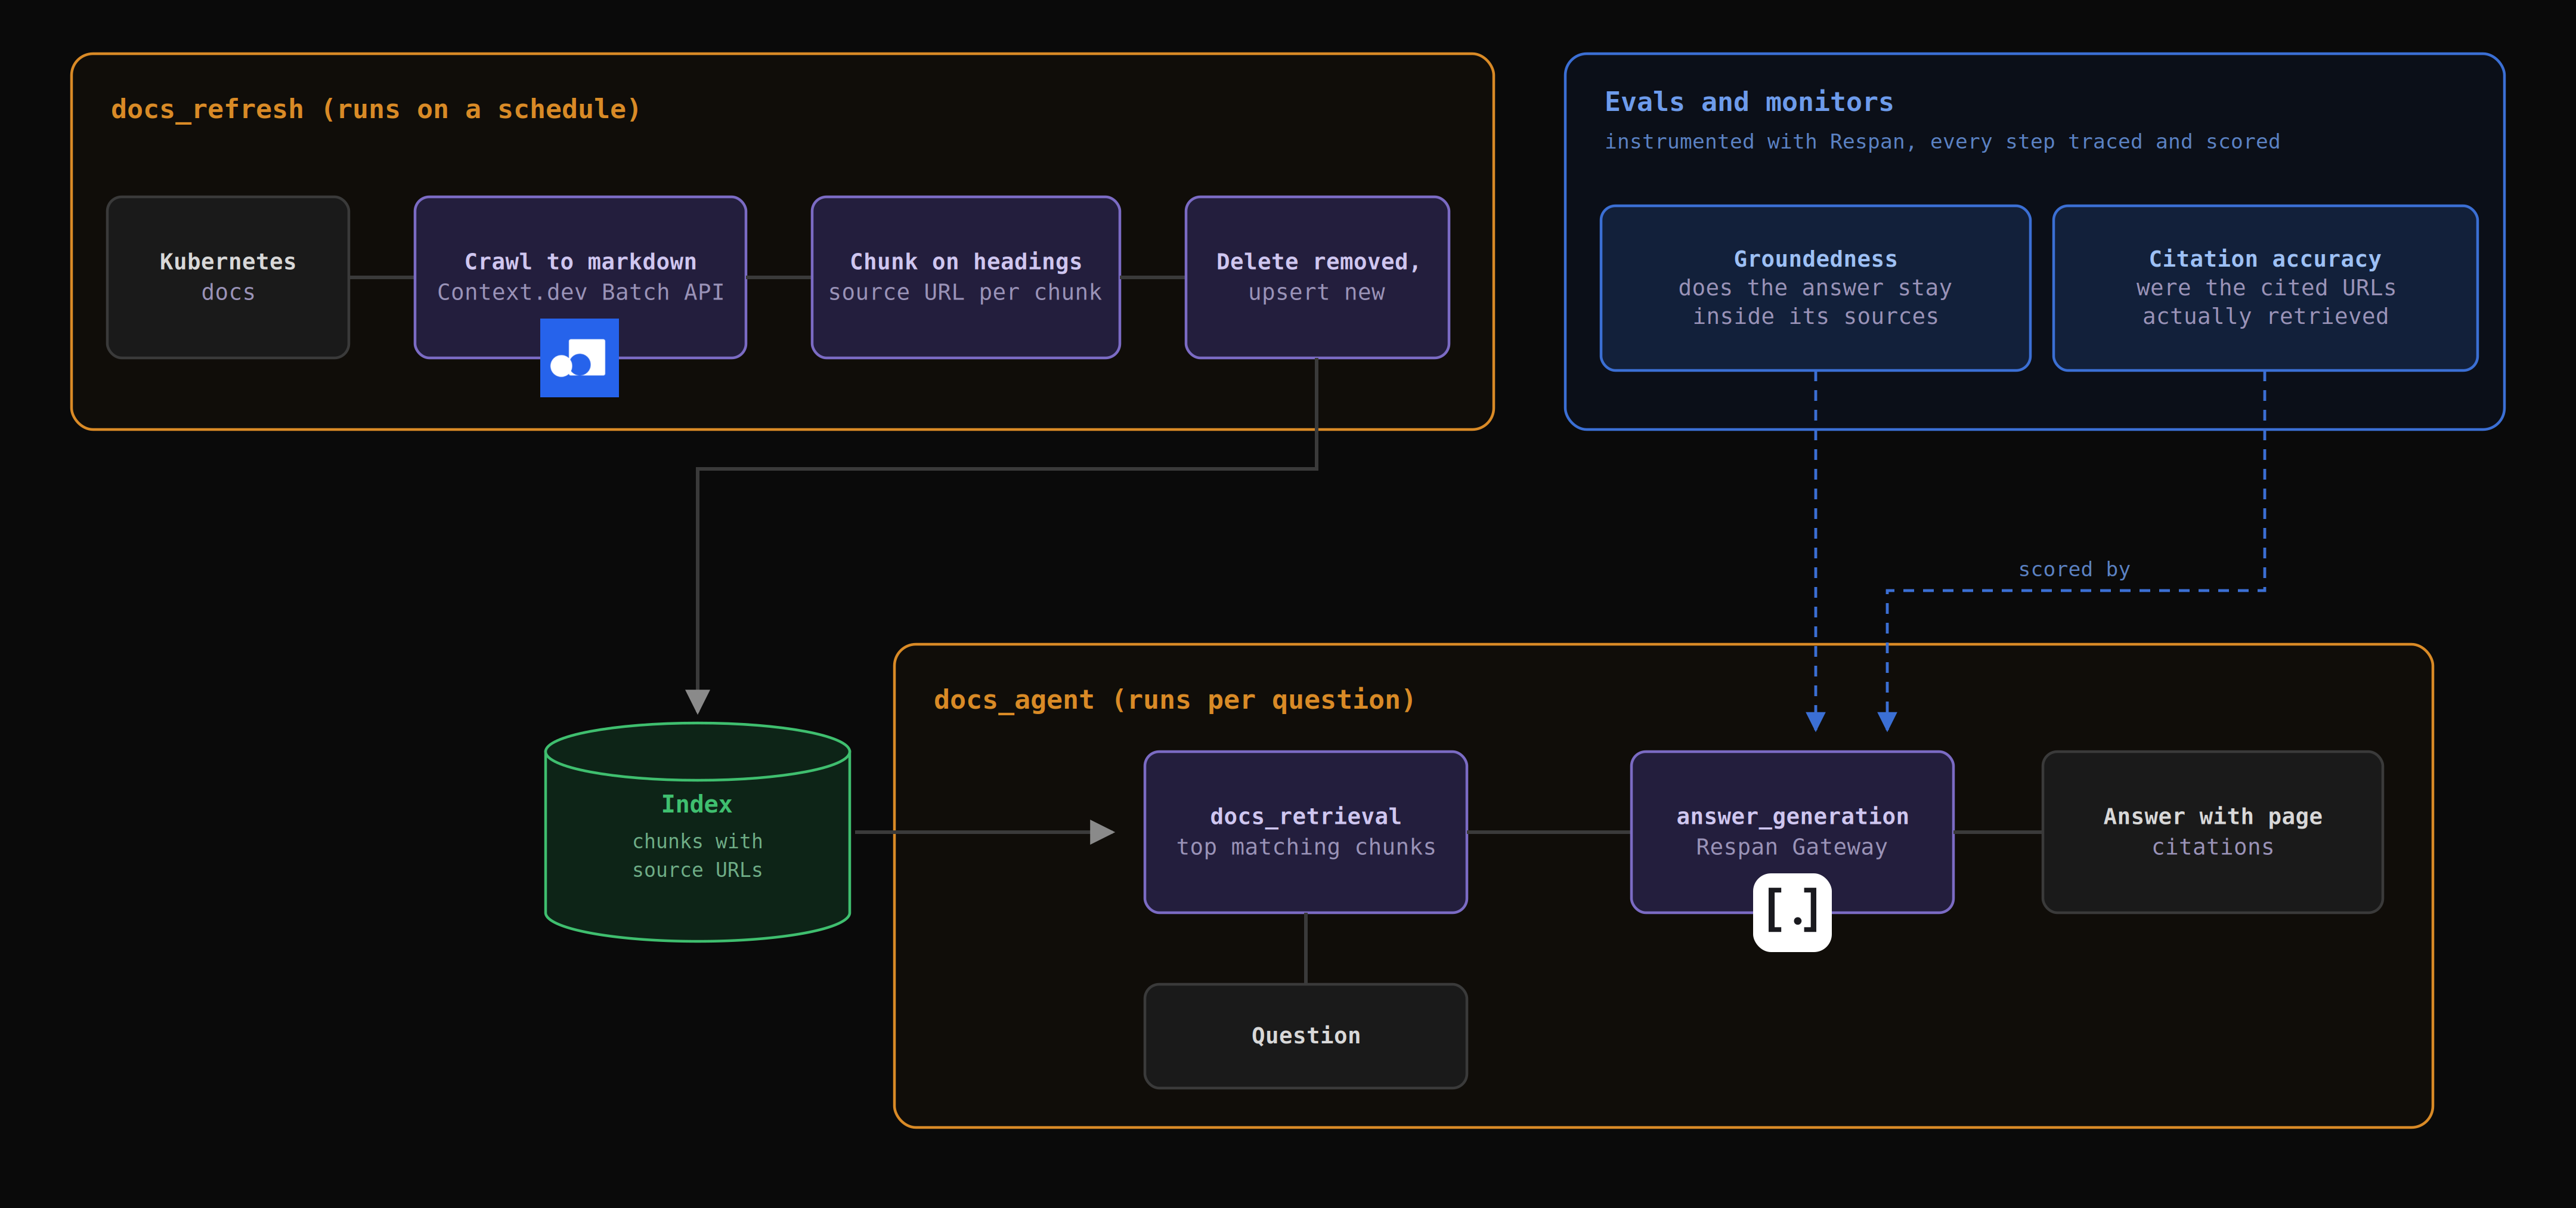The width and height of the screenshot is (2576, 1208).
Task: Click the 'source URL per chunk' text
Action: (965, 292)
